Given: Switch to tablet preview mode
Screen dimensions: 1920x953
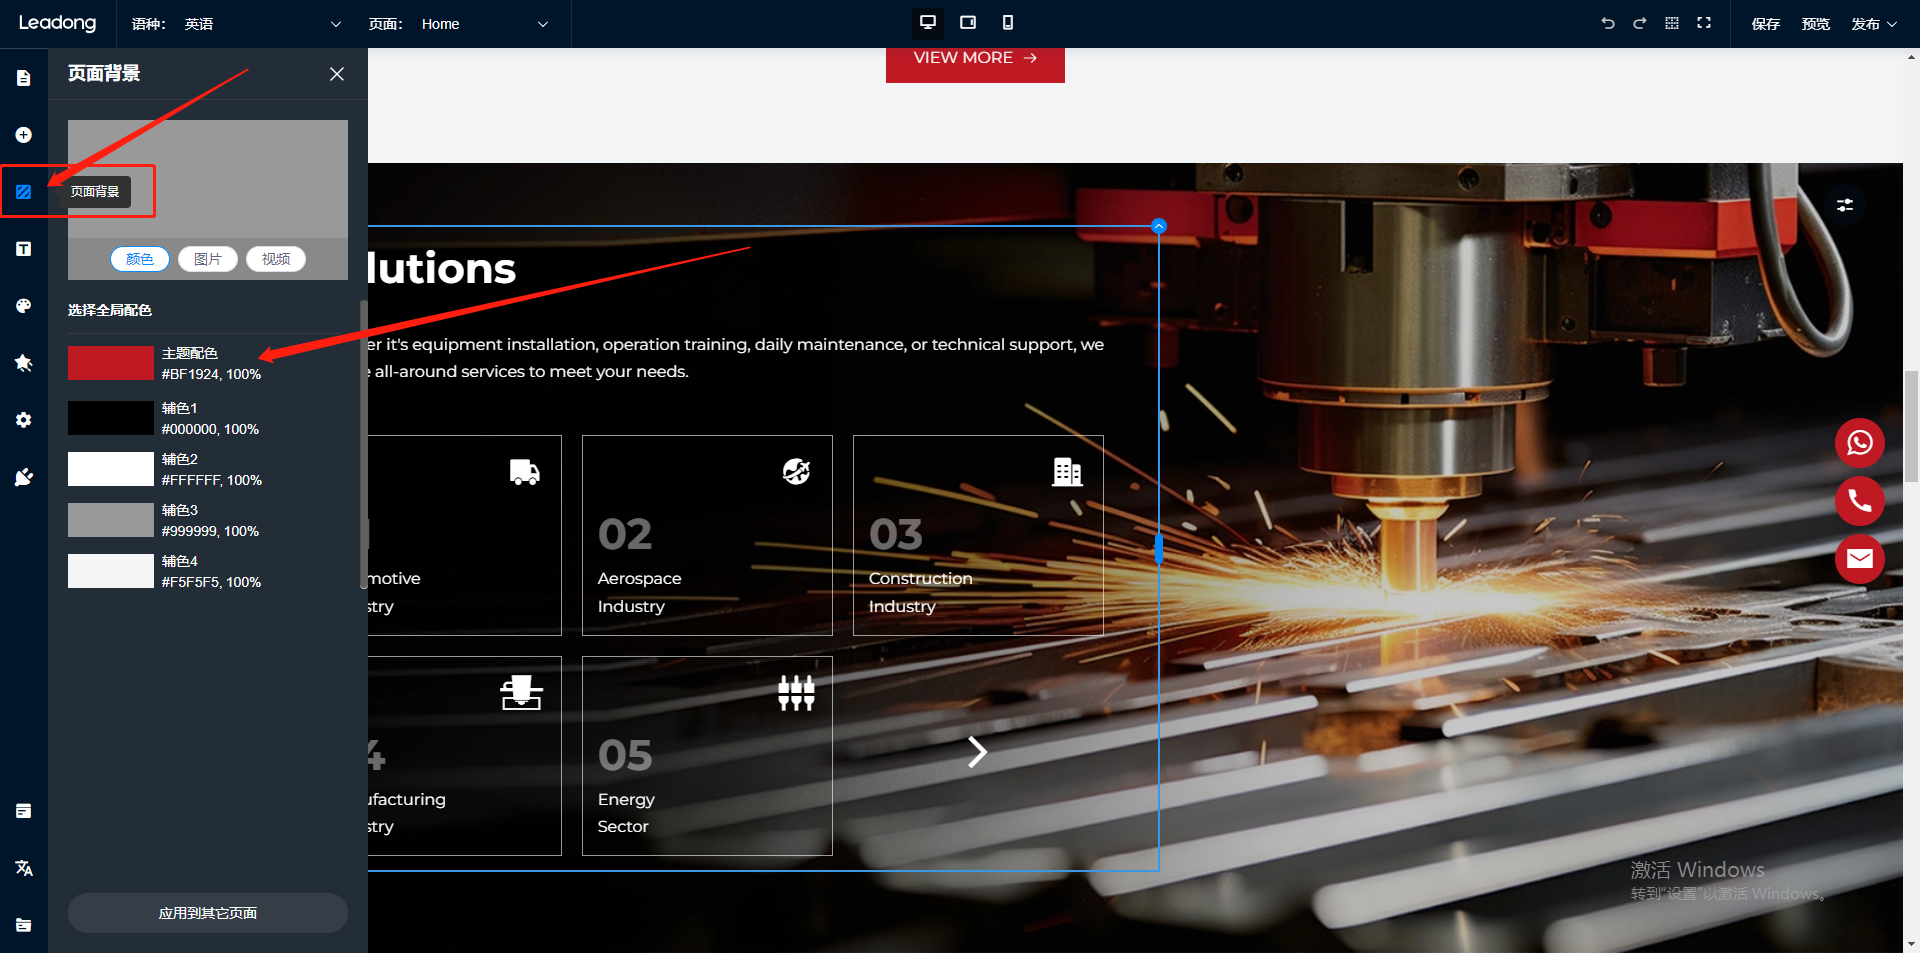Looking at the screenshot, I should pyautogui.click(x=968, y=23).
